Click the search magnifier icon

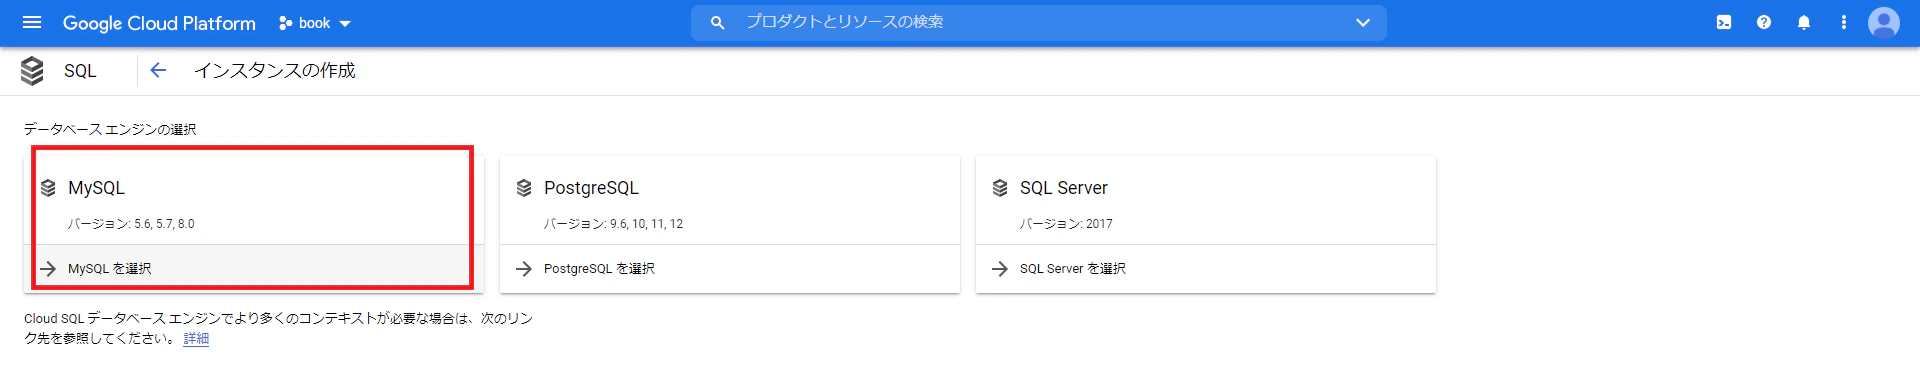click(717, 22)
